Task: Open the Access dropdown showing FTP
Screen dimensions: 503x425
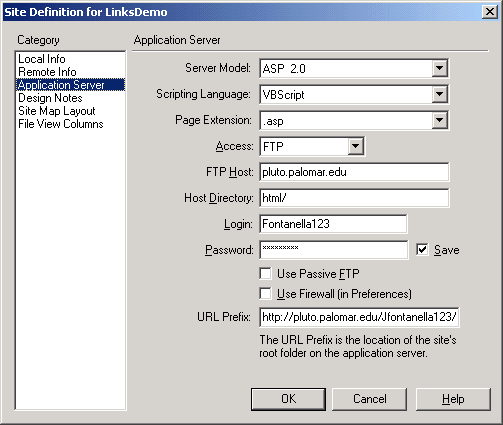Action: [355, 146]
